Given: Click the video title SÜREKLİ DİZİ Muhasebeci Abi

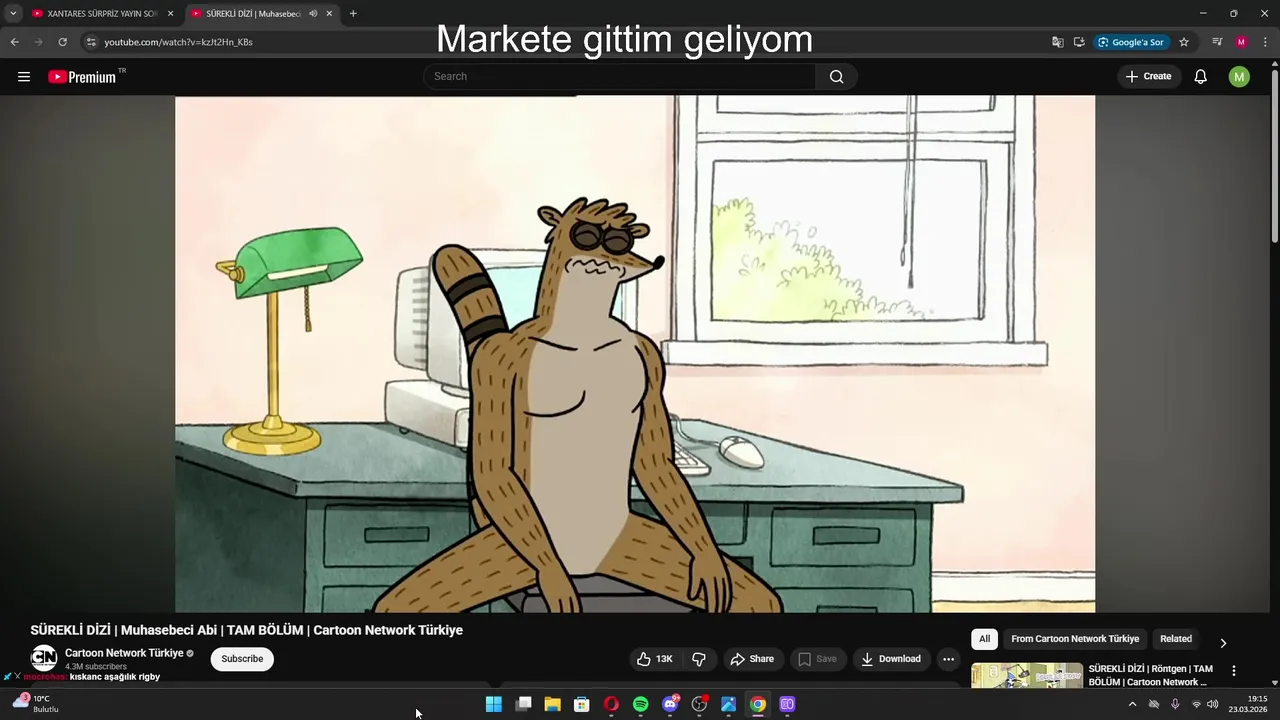Looking at the screenshot, I should click(x=246, y=630).
